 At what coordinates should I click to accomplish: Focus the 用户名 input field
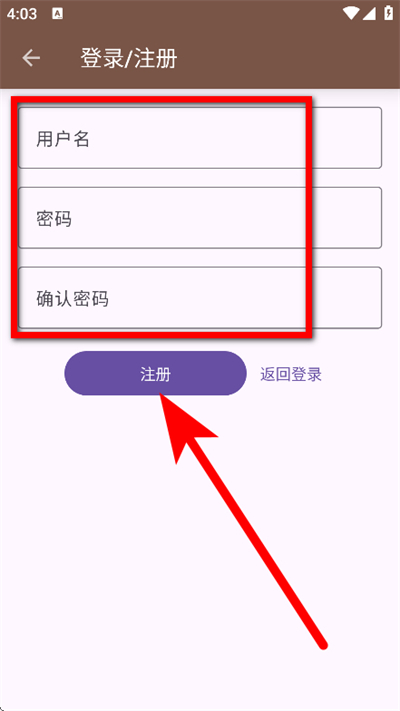pyautogui.click(x=200, y=138)
